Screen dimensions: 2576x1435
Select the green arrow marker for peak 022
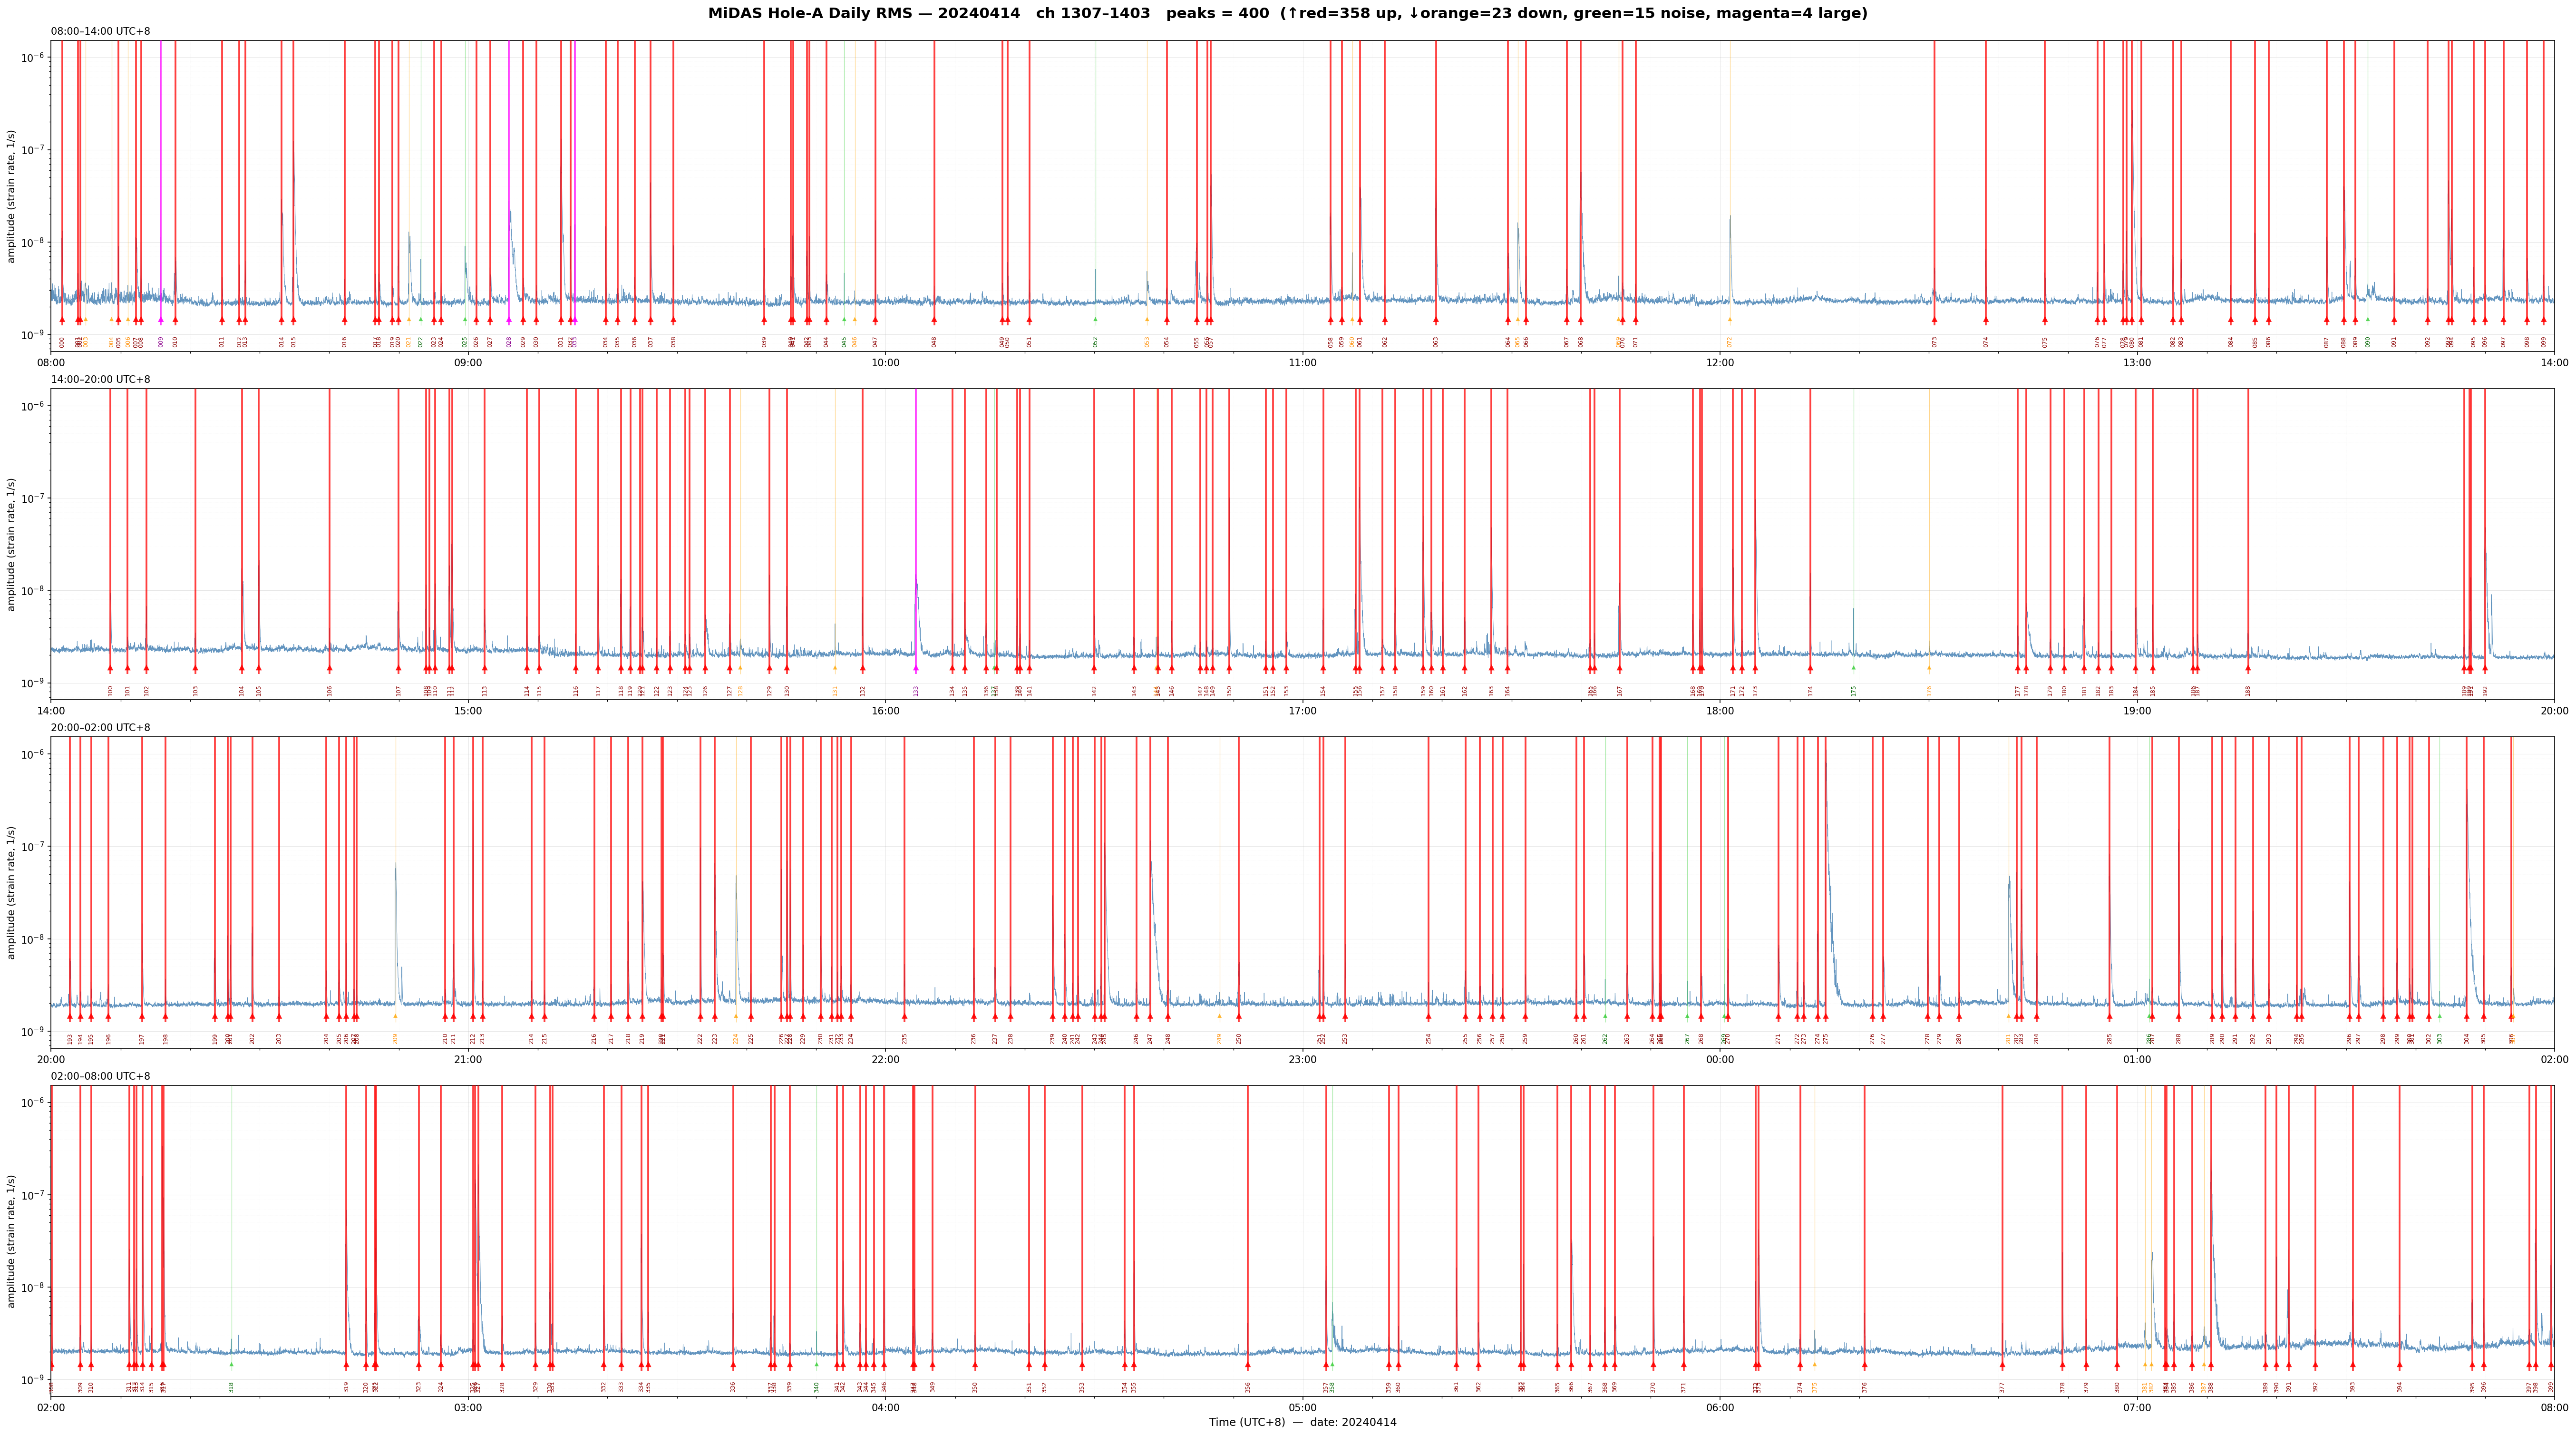pos(421,320)
